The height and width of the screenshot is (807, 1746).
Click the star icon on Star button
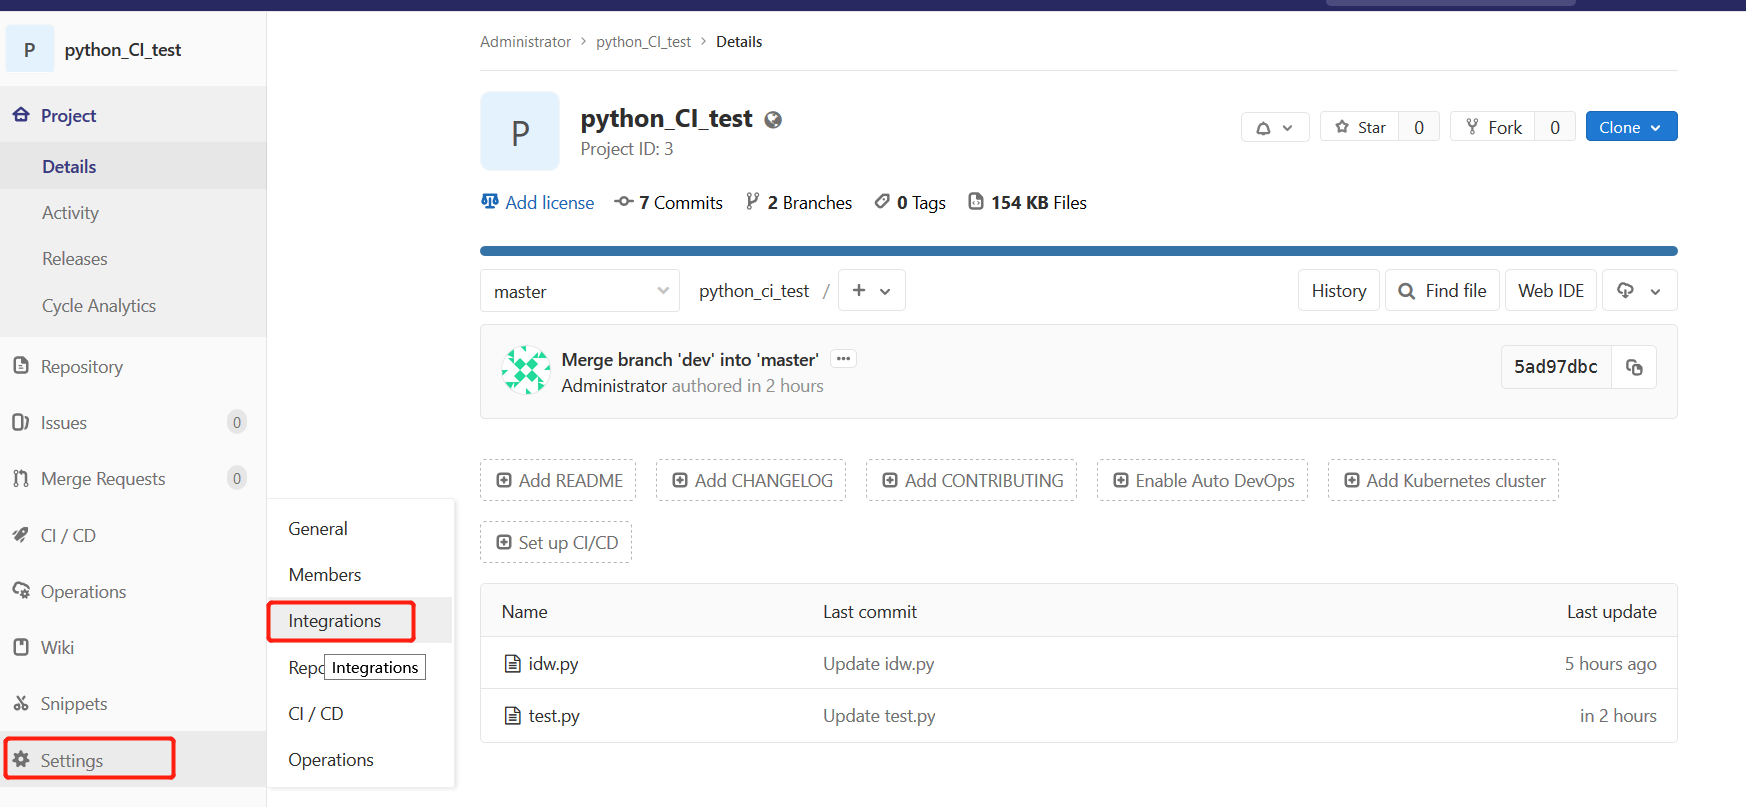tap(1342, 127)
